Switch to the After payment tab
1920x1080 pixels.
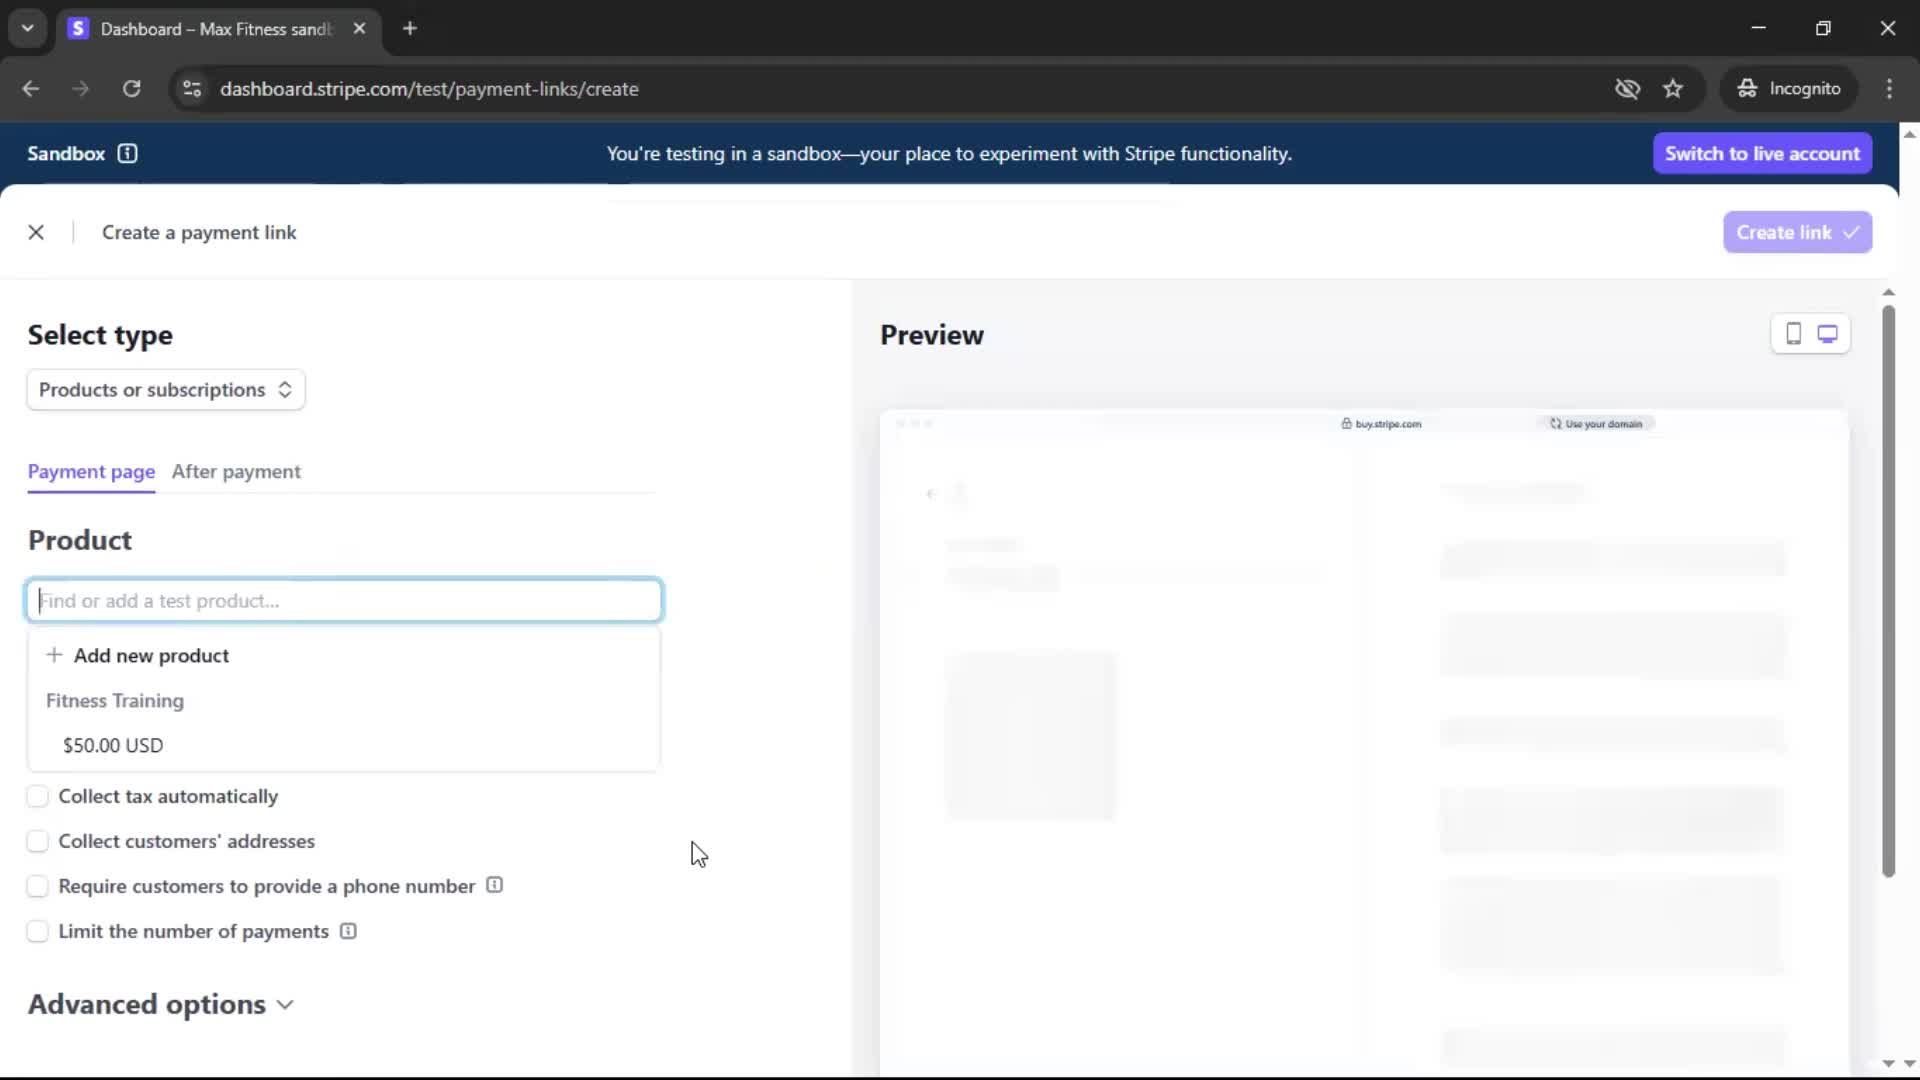coord(236,471)
